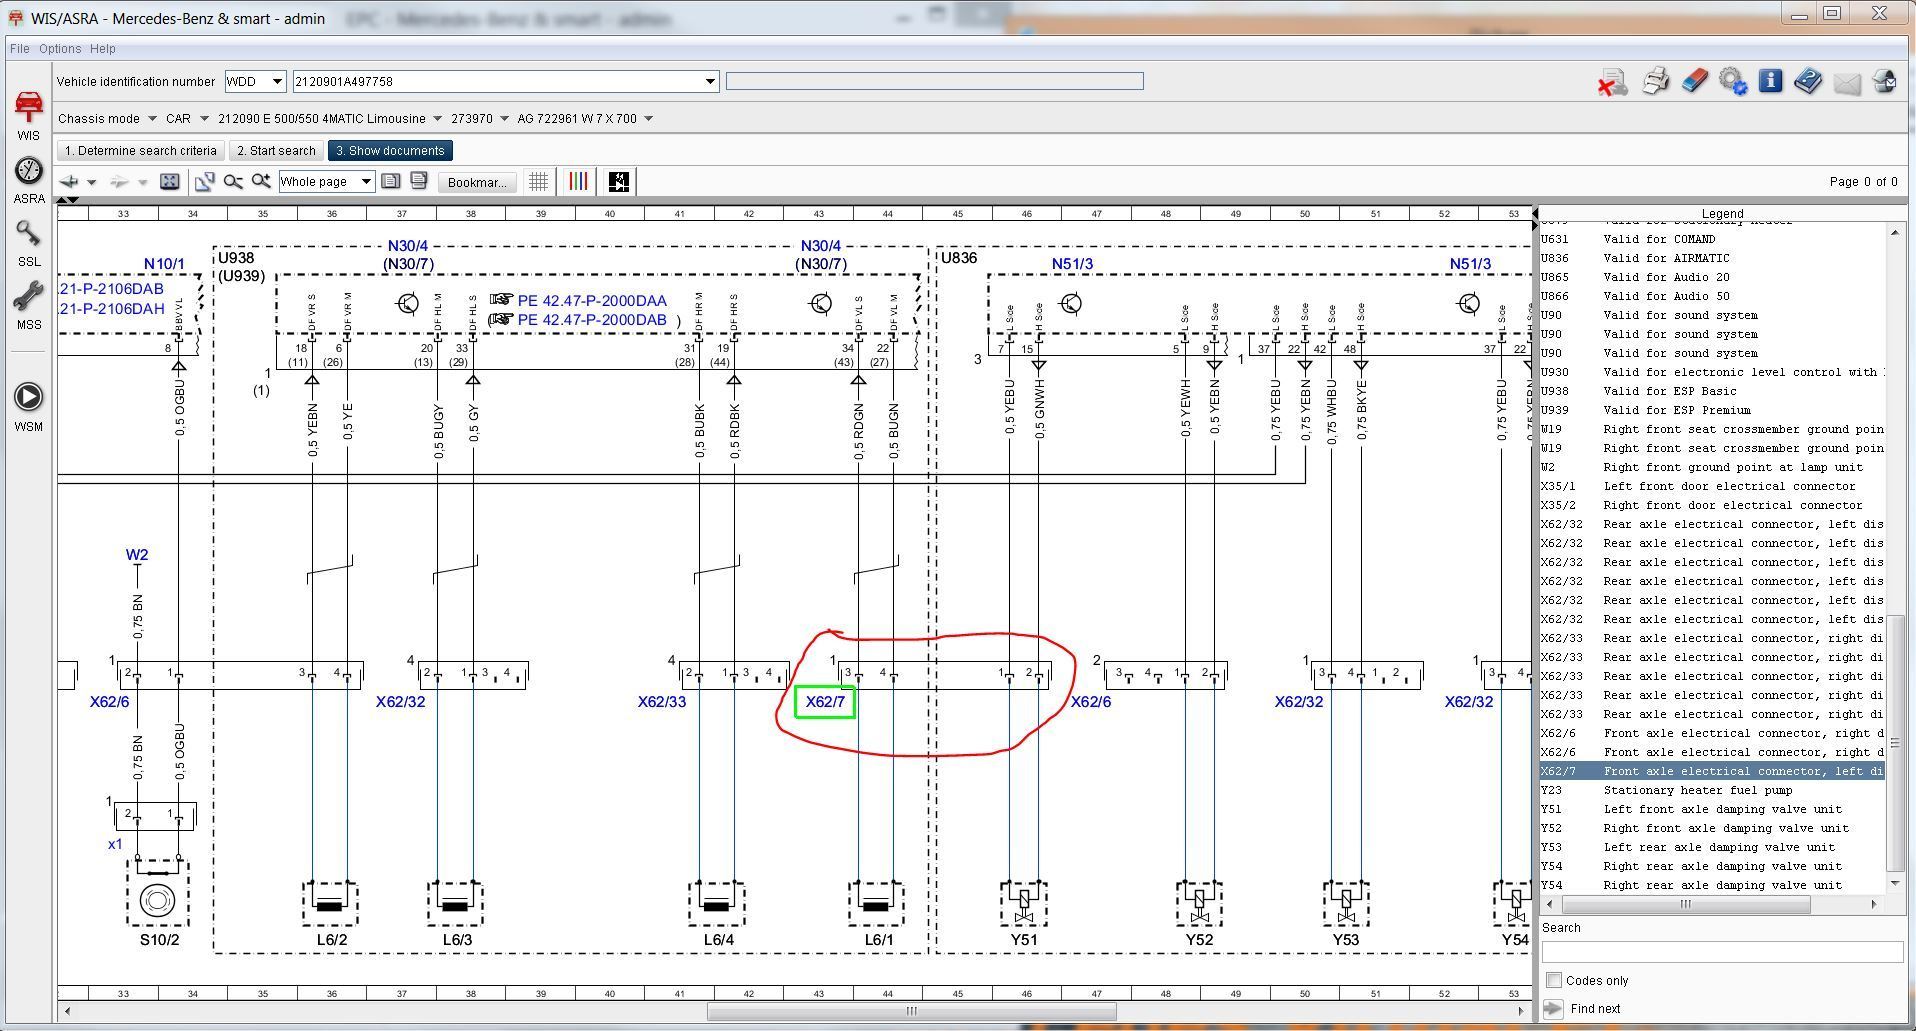Click the Bookmark button

(x=477, y=182)
